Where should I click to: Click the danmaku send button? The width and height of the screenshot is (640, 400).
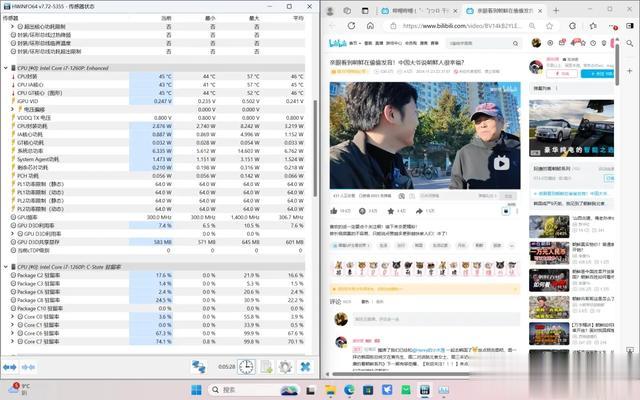click(x=508, y=196)
